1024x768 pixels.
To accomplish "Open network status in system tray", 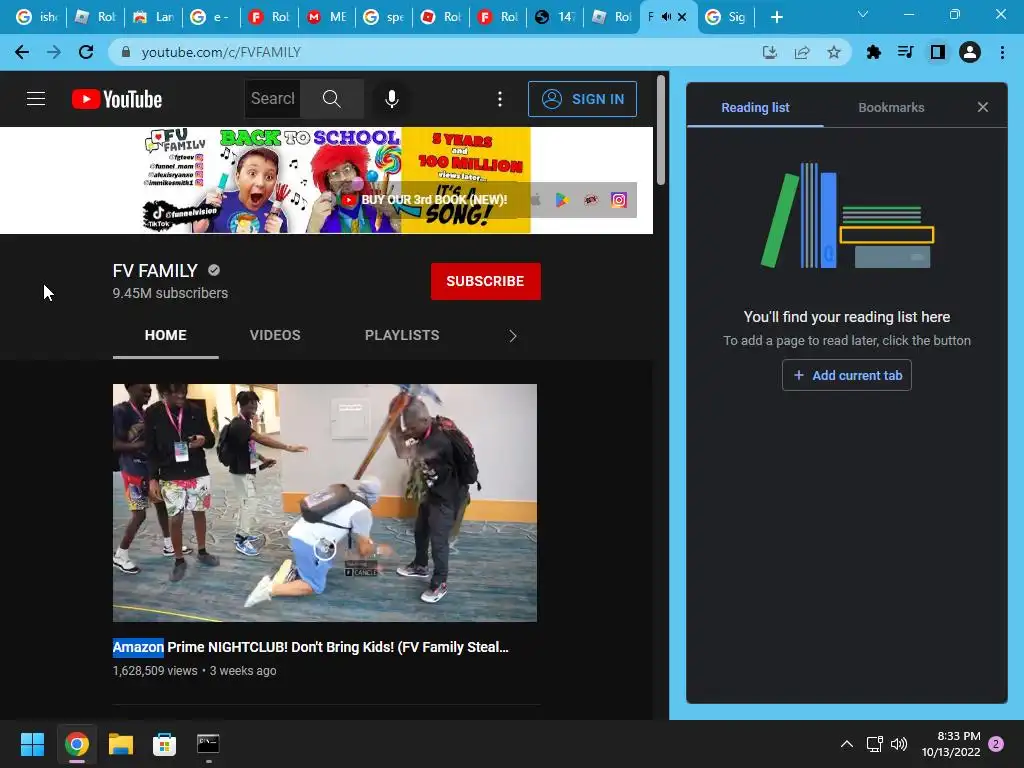I will click(x=874, y=744).
